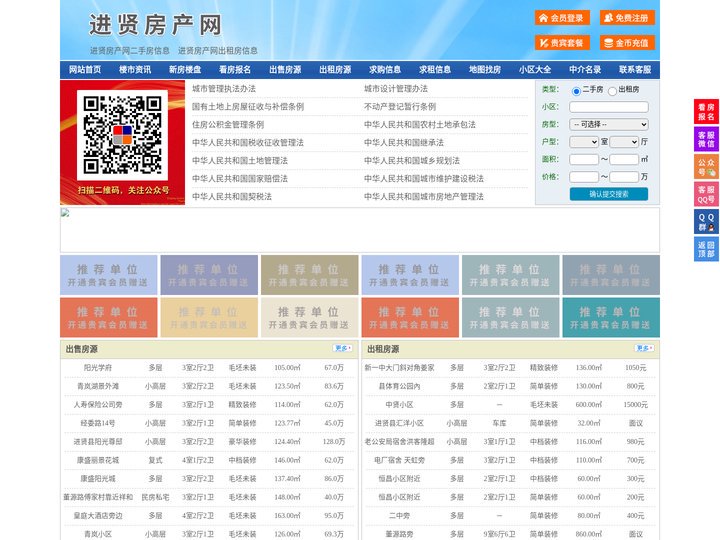Select 求购信息 in the navigation bar
The width and height of the screenshot is (720, 540).
[x=385, y=70]
